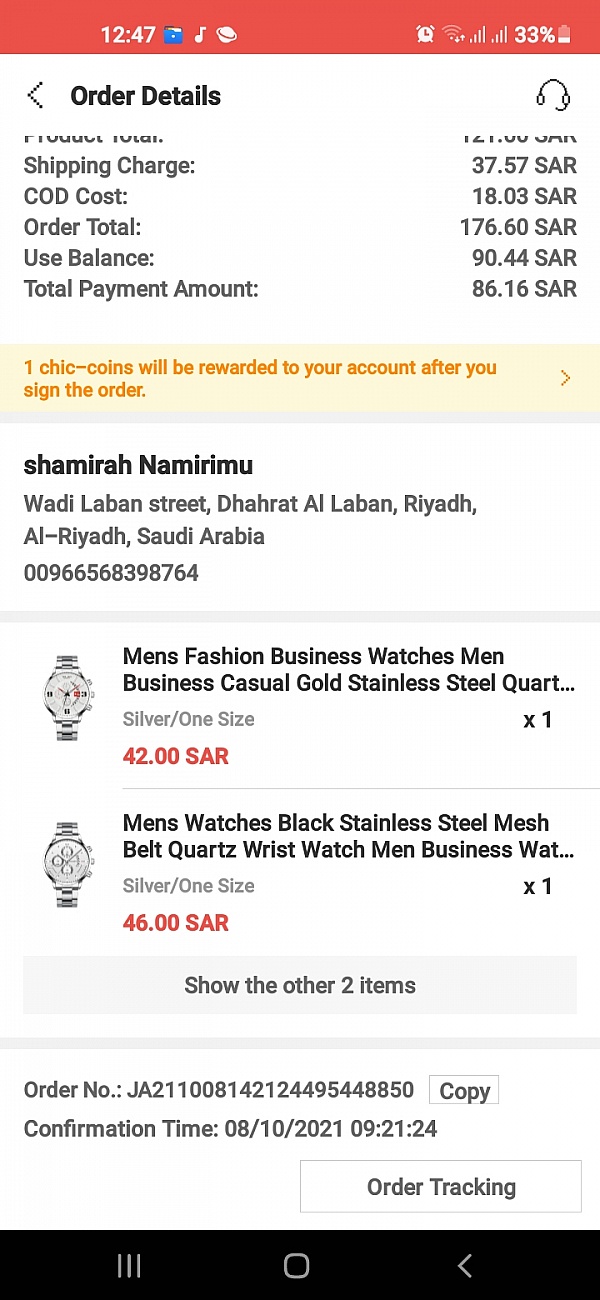
Task: Copy the order number
Action: click(464, 1091)
